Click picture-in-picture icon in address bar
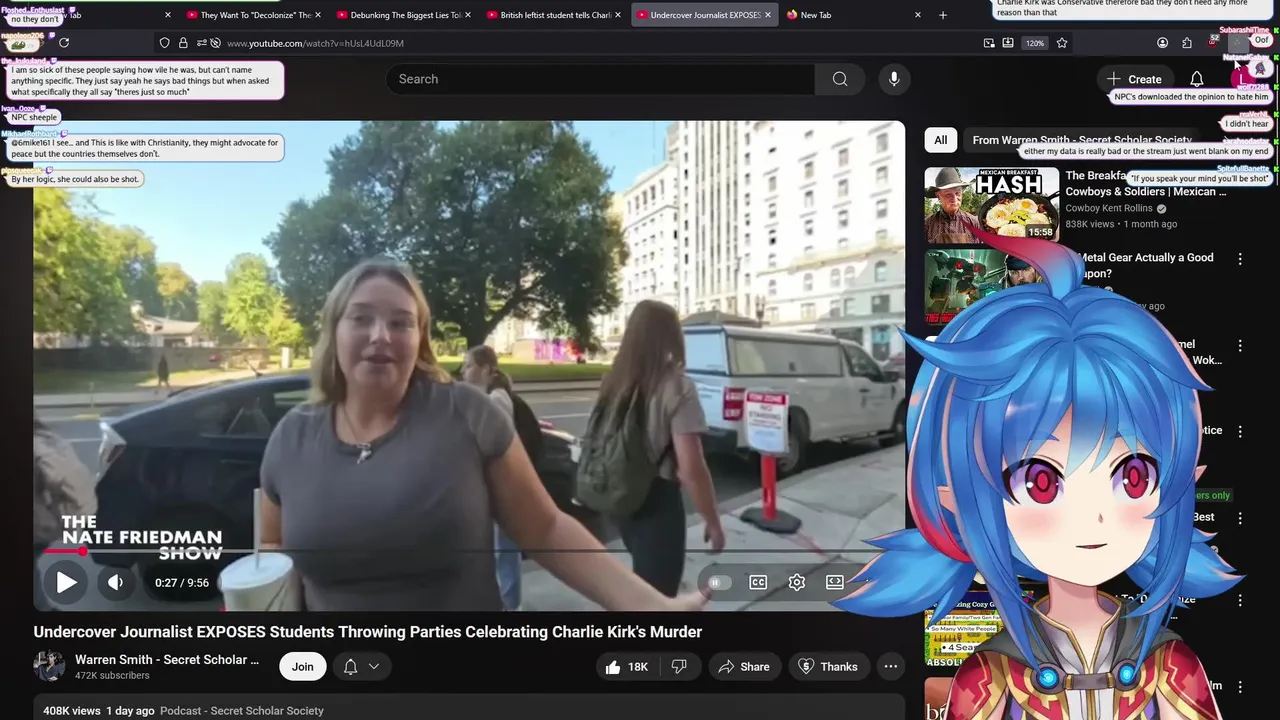The width and height of the screenshot is (1280, 720). [x=989, y=43]
